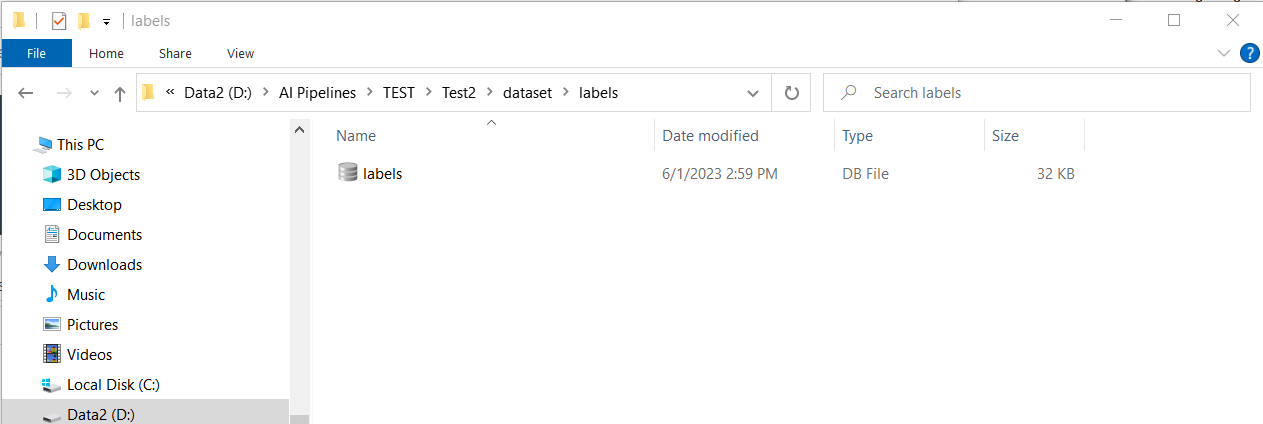Select Local Disk (C:) in navigation pane

click(x=113, y=385)
